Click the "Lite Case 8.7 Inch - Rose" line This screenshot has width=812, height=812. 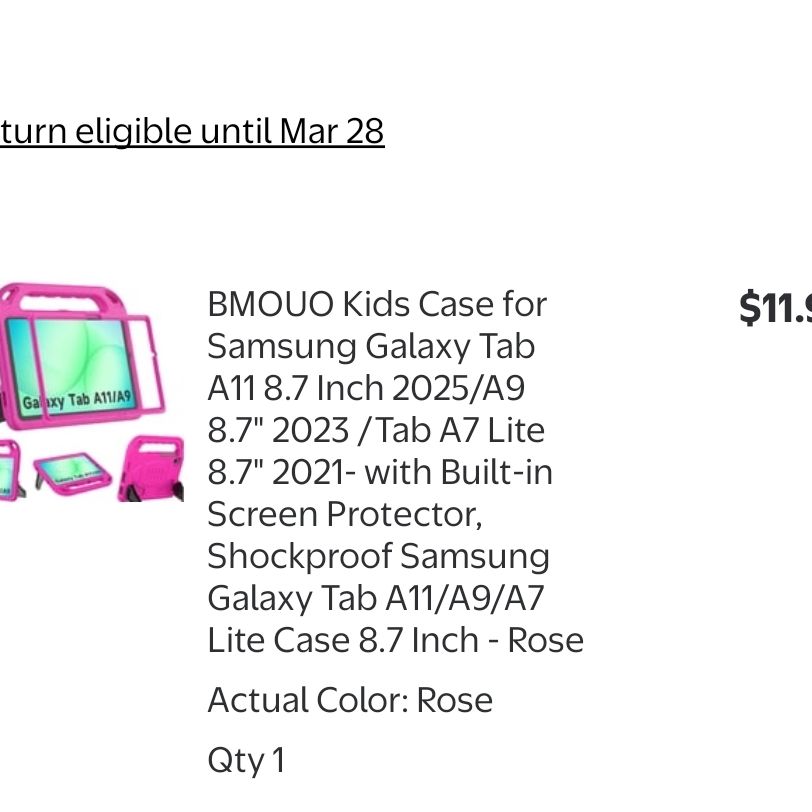pos(395,640)
